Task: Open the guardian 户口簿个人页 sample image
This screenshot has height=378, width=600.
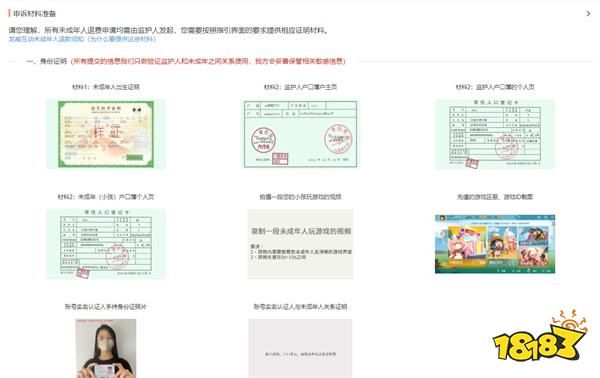Action: (495, 134)
